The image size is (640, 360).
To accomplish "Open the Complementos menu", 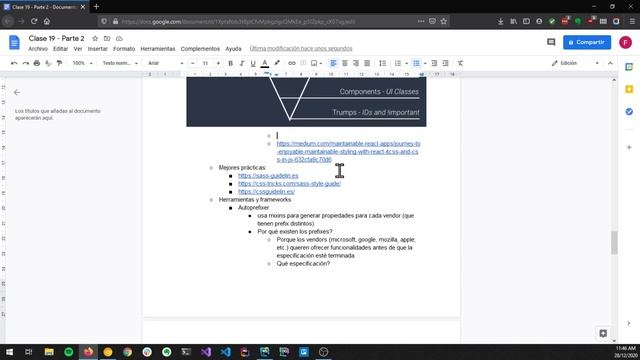I will [x=200, y=49].
